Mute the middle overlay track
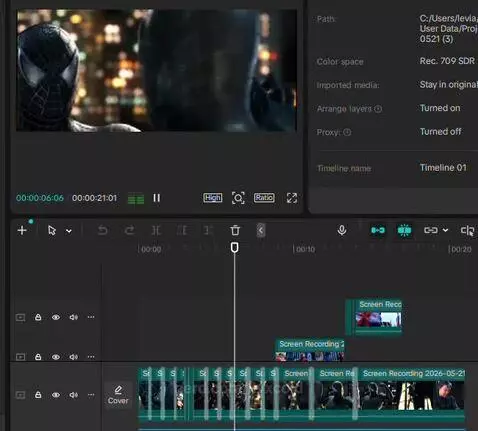Viewport: 478px width, 431px height. [x=73, y=357]
